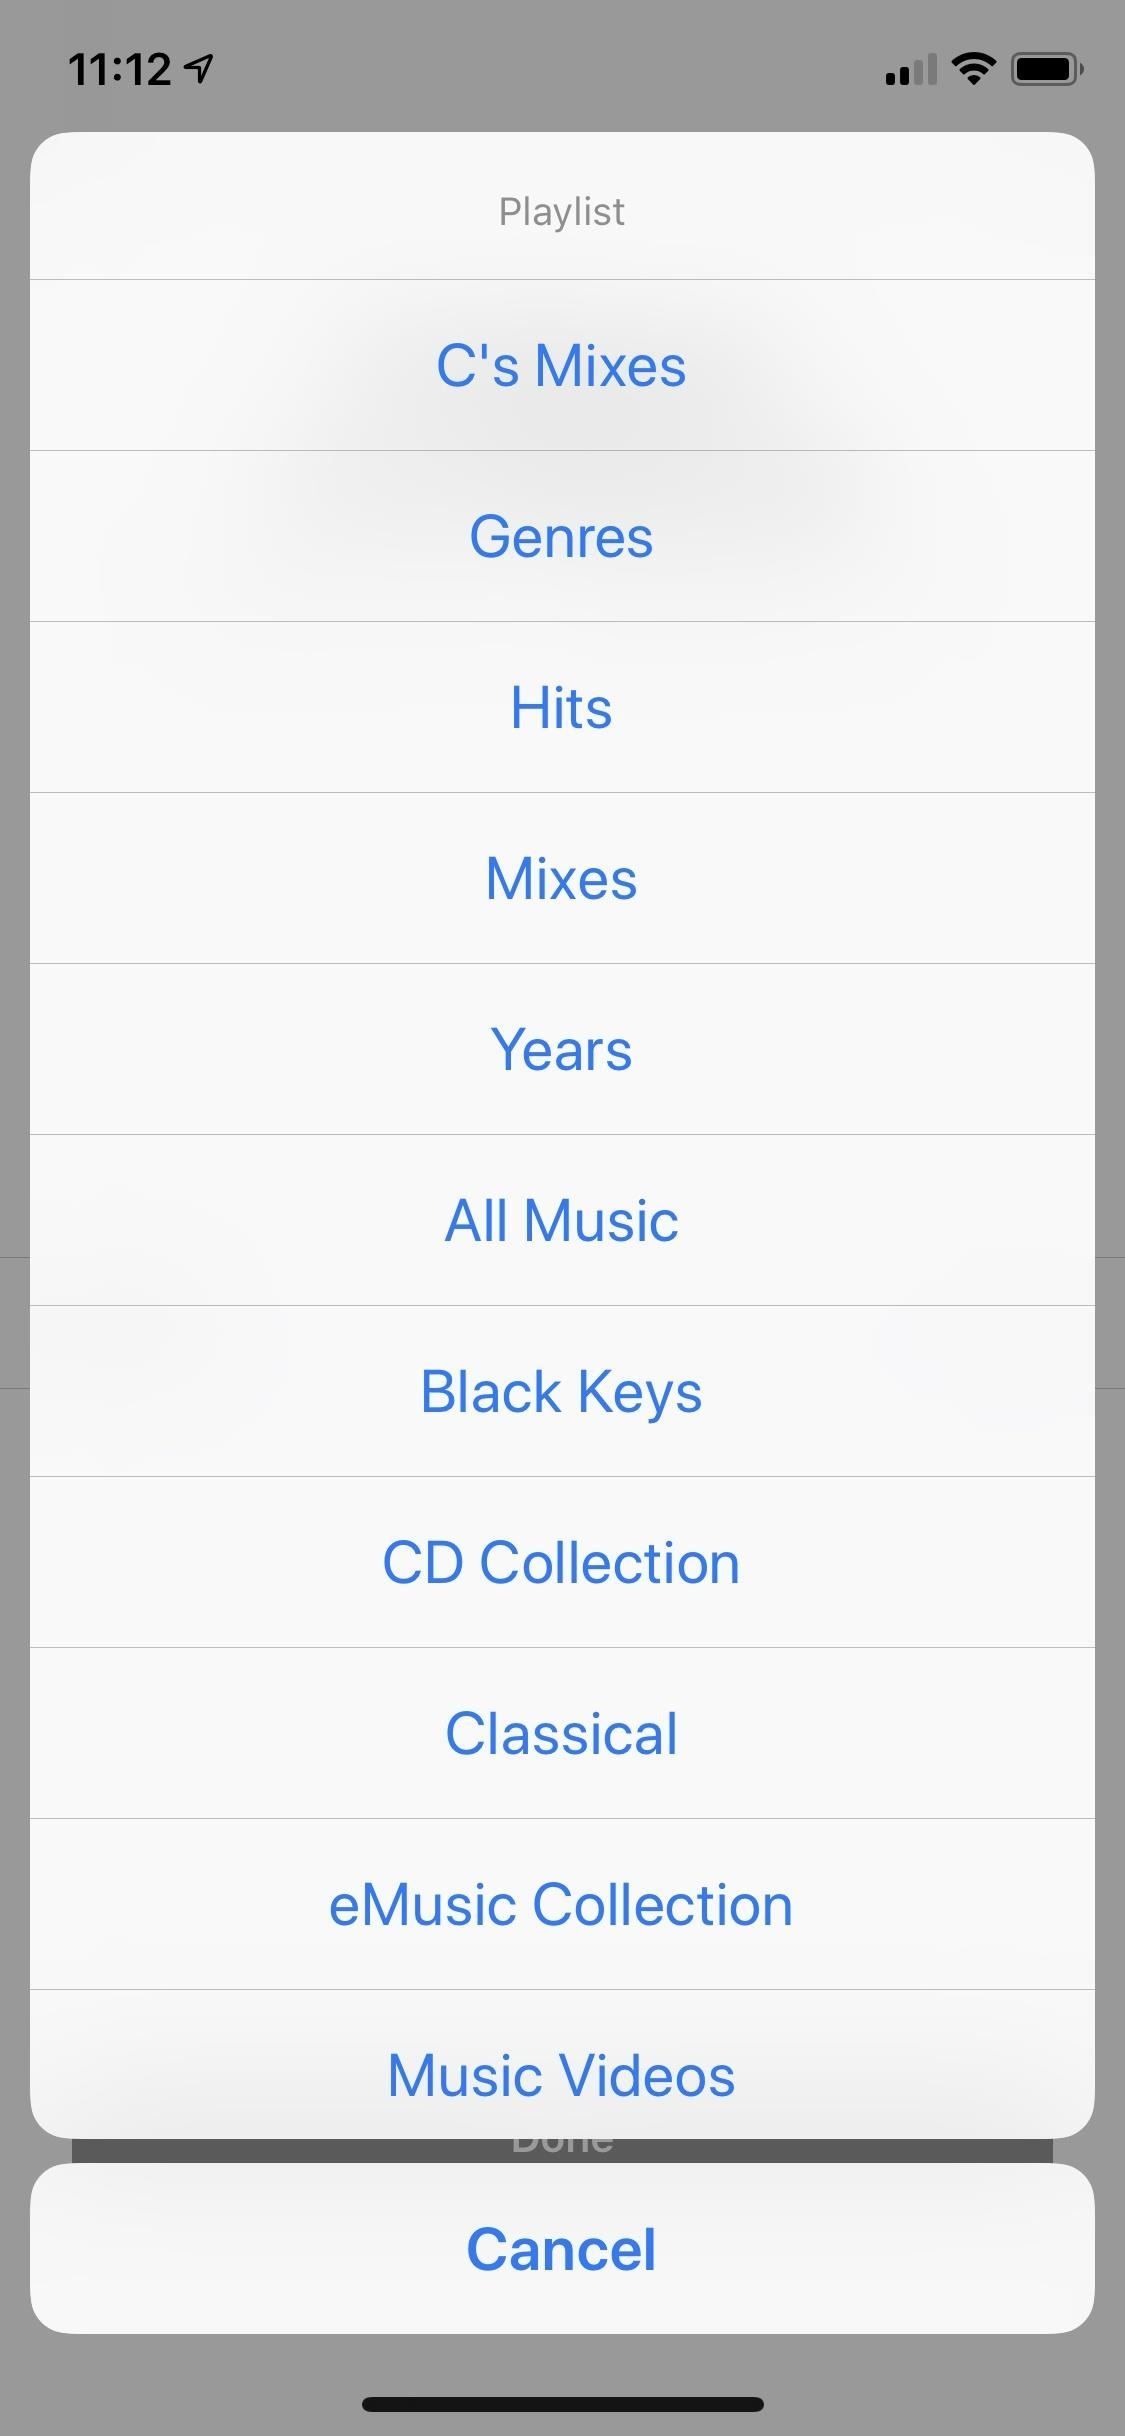The width and height of the screenshot is (1125, 2436).
Task: Tap the location services arrow icon
Action: (199, 68)
